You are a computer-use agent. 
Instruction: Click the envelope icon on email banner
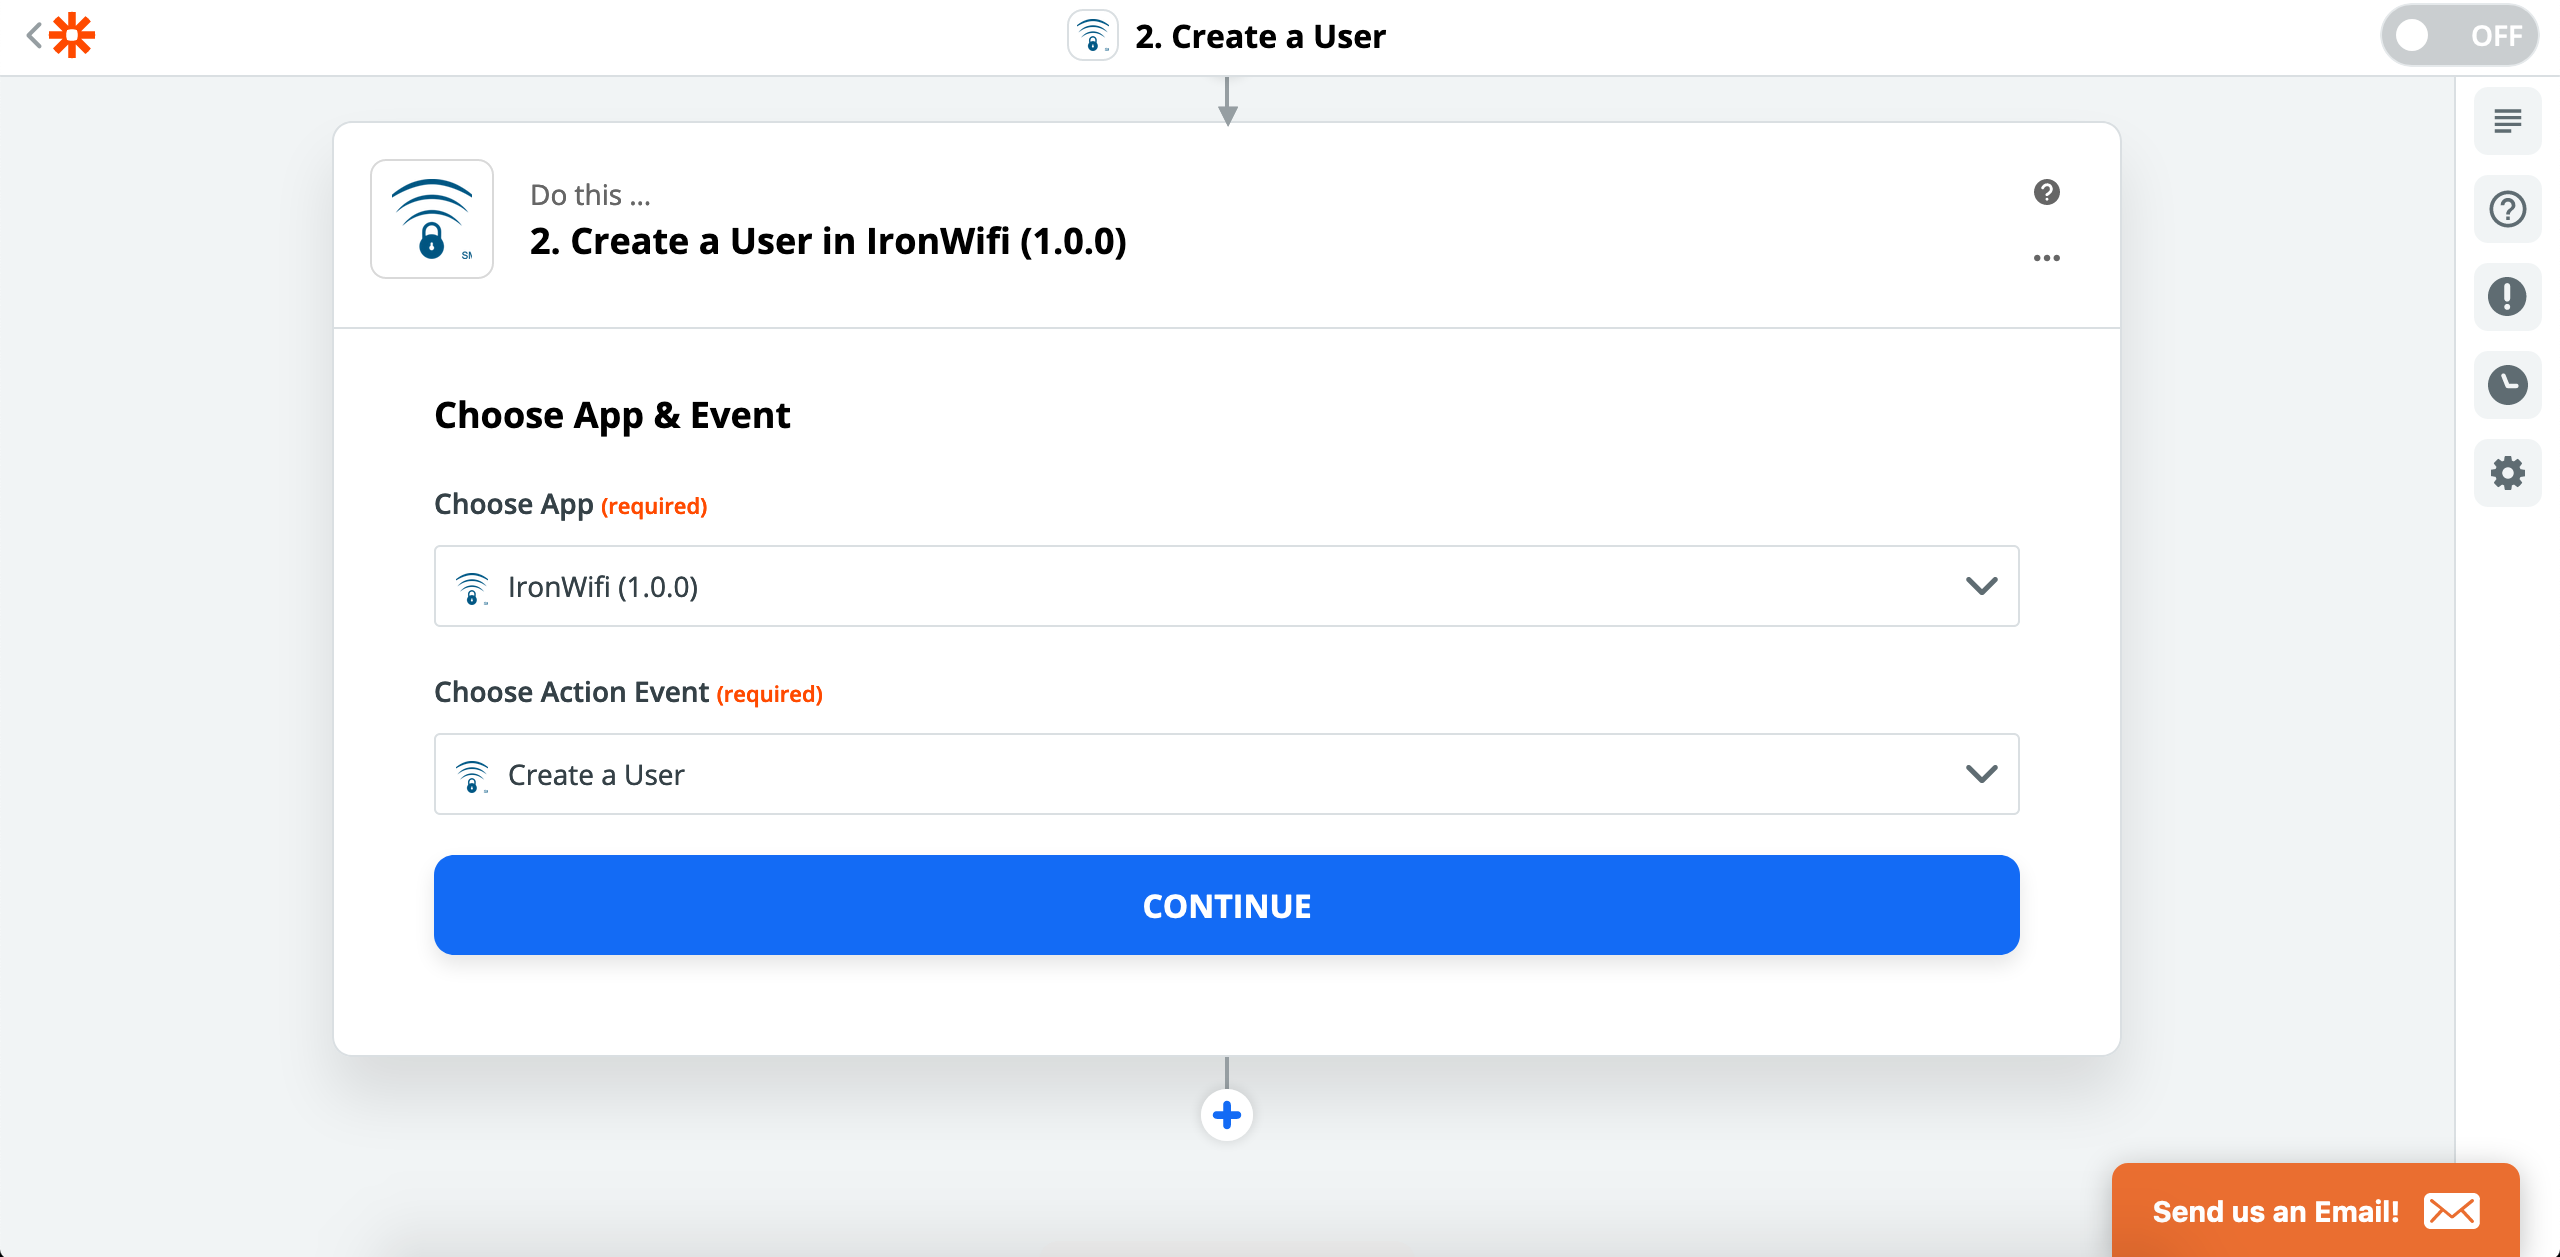coord(2452,1211)
